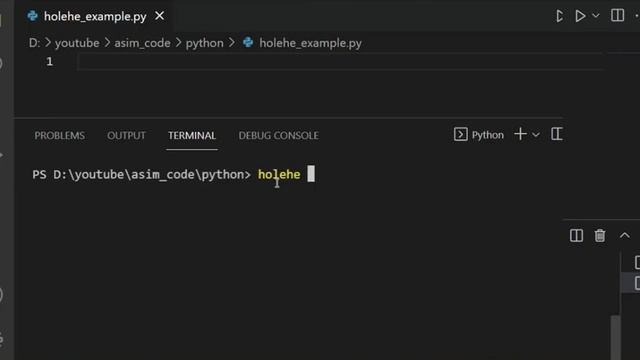This screenshot has height=360, width=640.
Task: Select the TERMINAL panel tab
Action: click(x=192, y=136)
